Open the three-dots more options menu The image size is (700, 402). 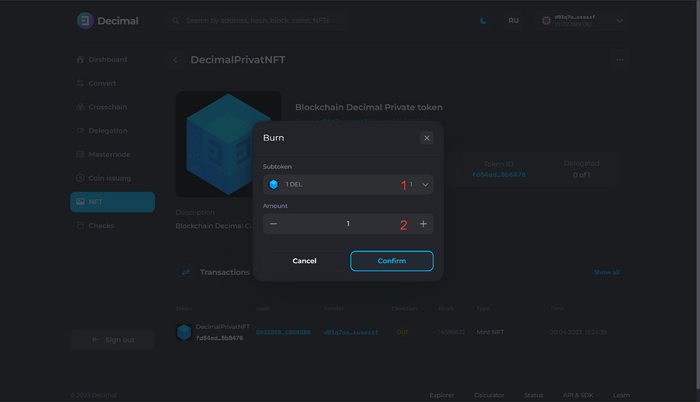[620, 60]
